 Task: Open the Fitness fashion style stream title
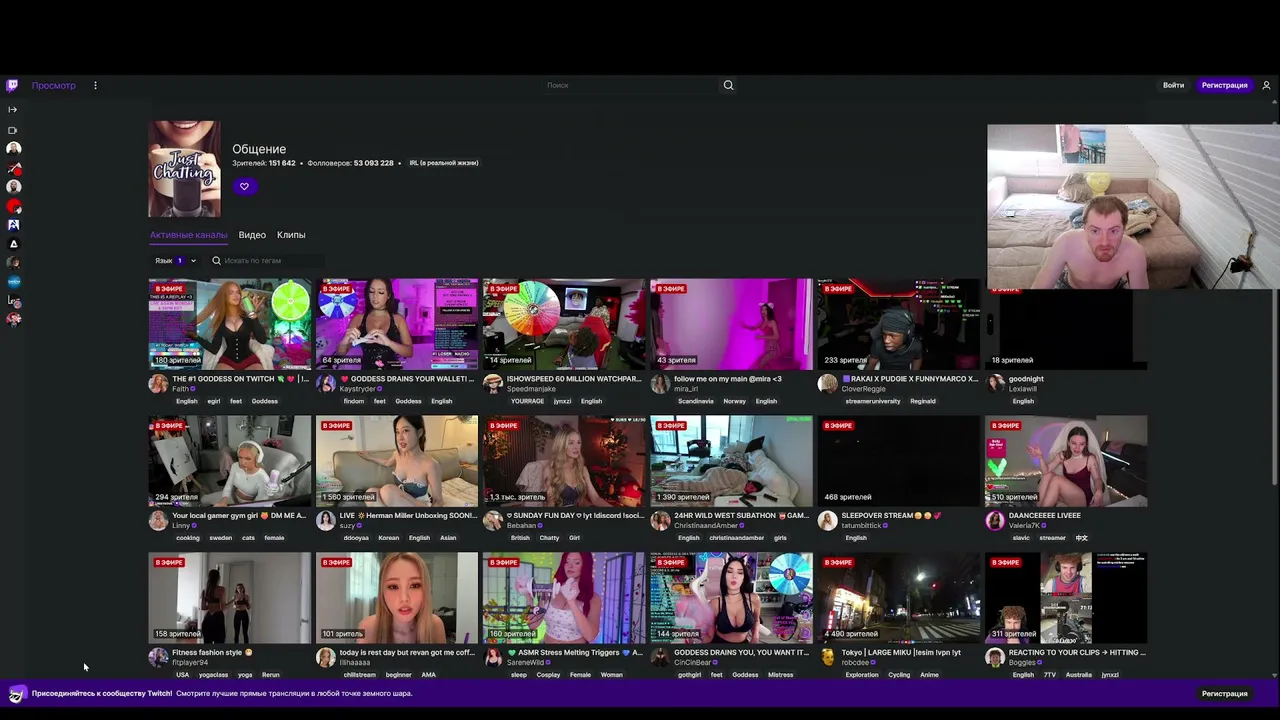(212, 652)
